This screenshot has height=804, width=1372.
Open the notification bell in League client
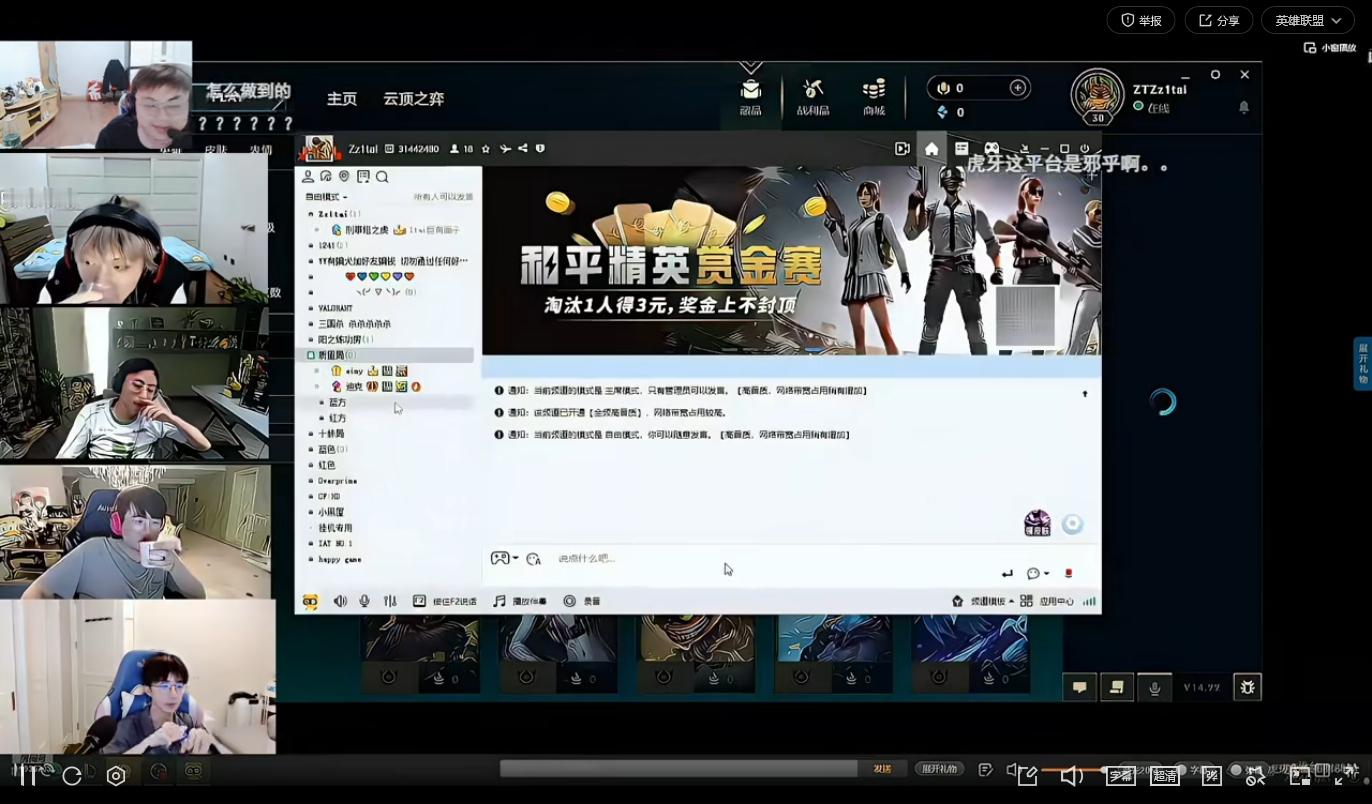click(x=1244, y=107)
